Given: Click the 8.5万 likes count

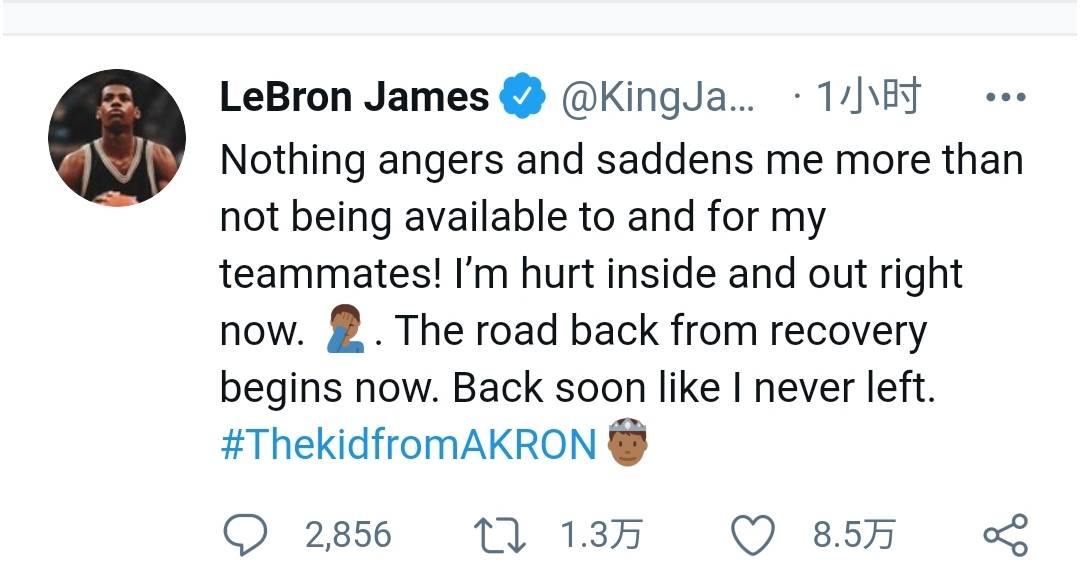Looking at the screenshot, I should (x=853, y=535).
